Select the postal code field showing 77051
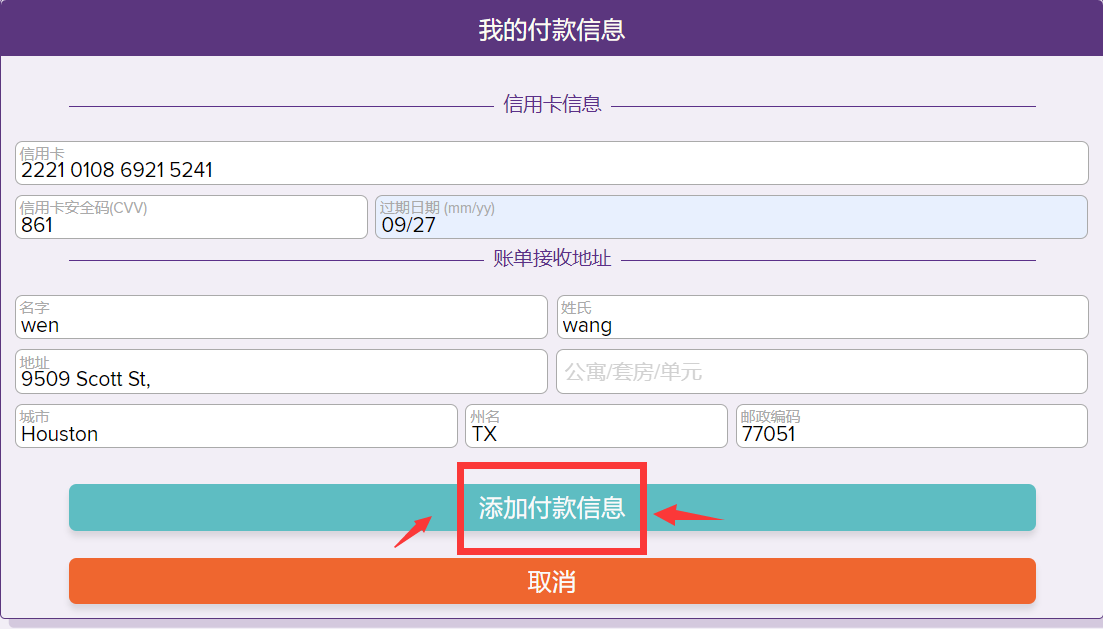The height and width of the screenshot is (629, 1103). [911, 427]
